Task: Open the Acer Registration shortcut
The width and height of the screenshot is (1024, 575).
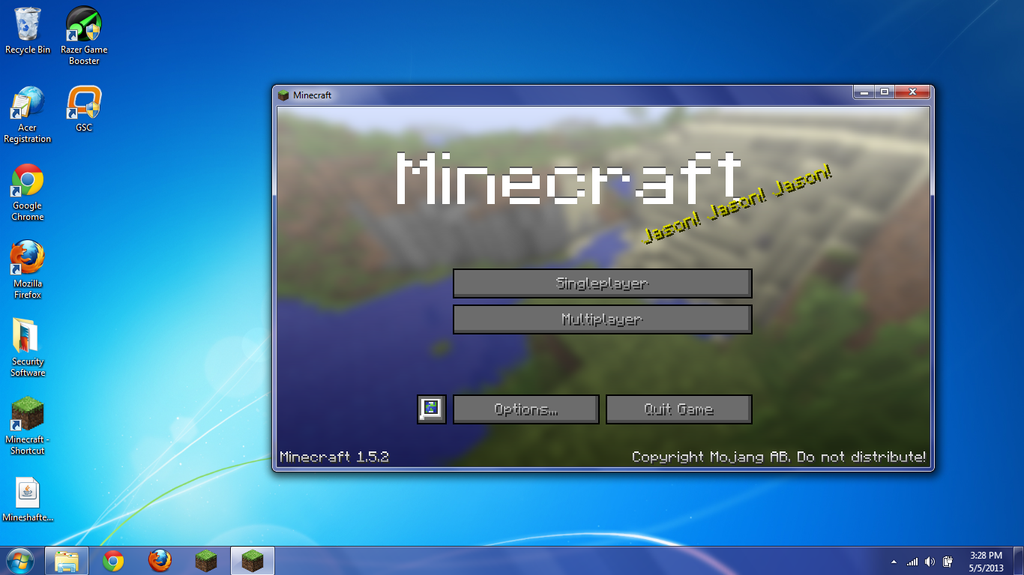Action: [x=27, y=114]
